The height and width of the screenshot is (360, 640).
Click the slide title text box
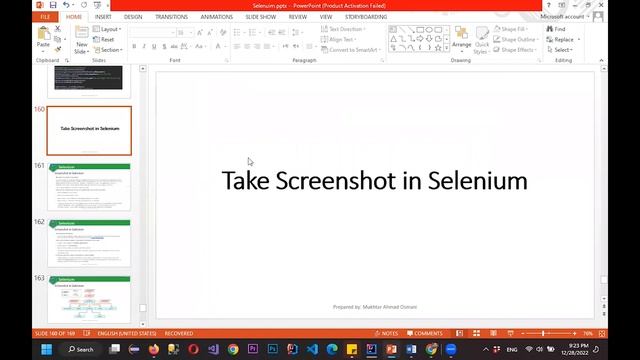[x=375, y=180]
